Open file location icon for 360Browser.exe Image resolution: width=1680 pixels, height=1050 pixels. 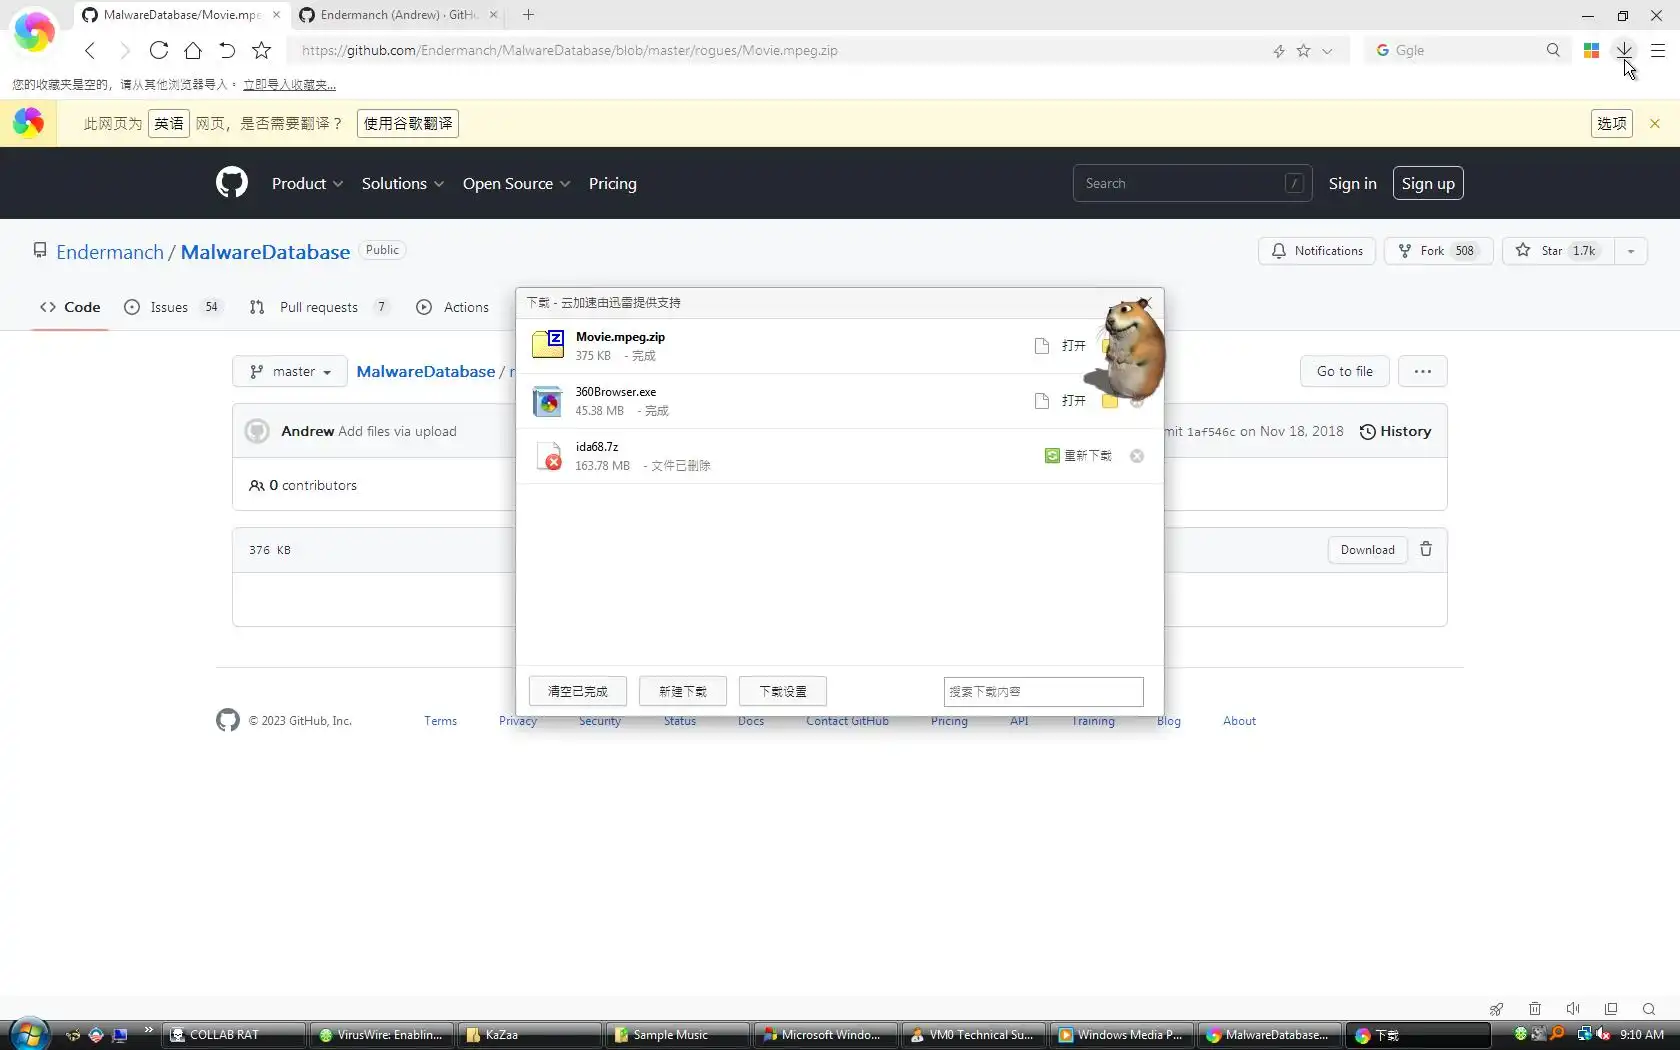point(1109,401)
